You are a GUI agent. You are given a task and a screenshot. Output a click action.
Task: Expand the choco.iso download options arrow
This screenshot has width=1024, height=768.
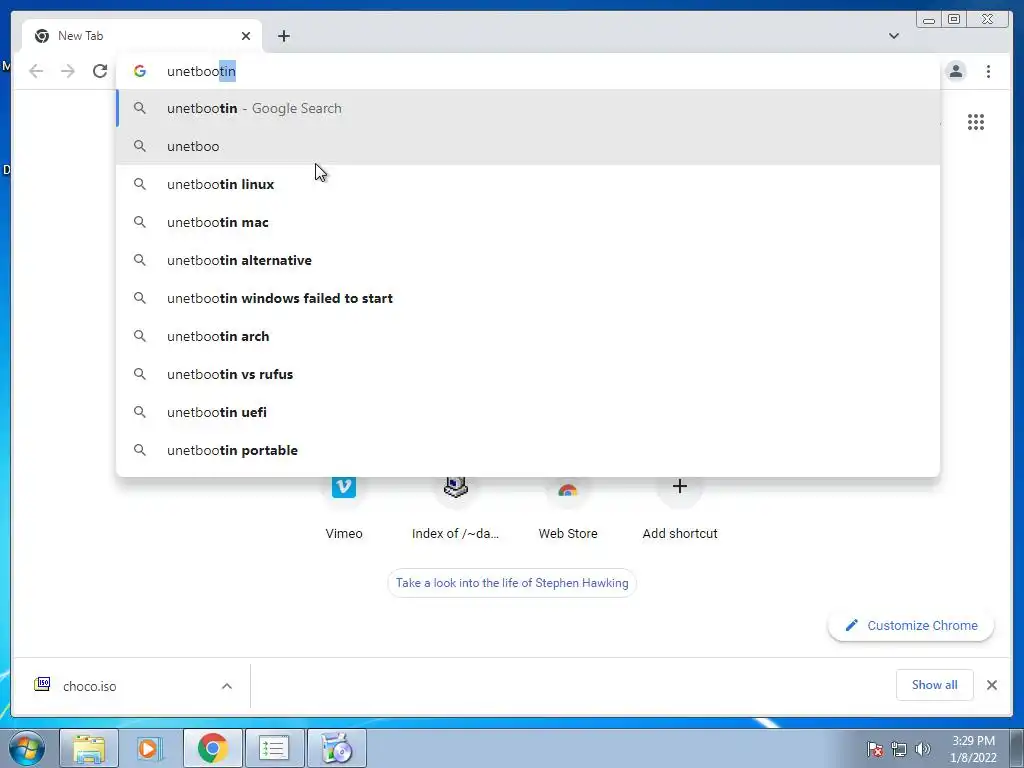[227, 686]
